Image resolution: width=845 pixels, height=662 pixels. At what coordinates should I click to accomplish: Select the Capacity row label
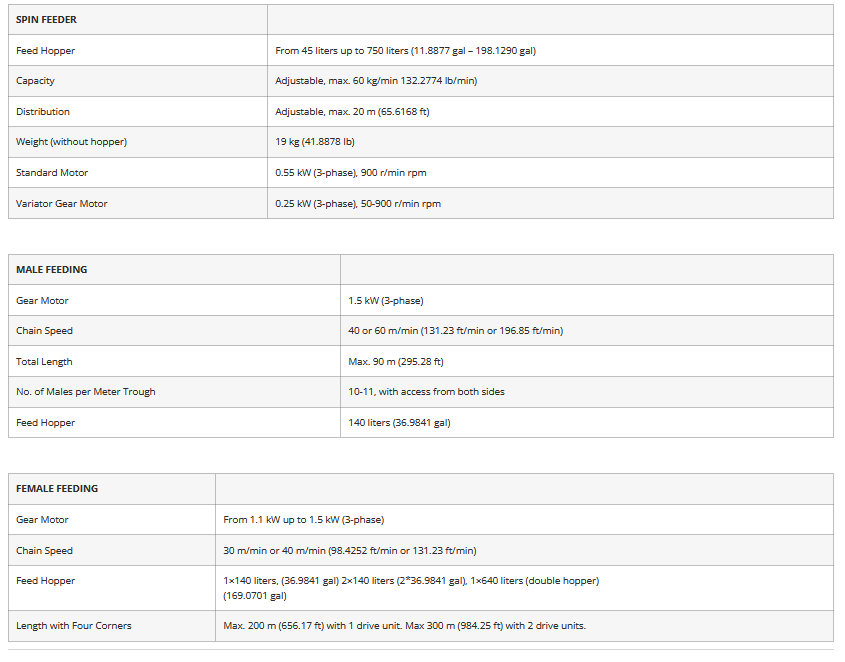(x=36, y=81)
